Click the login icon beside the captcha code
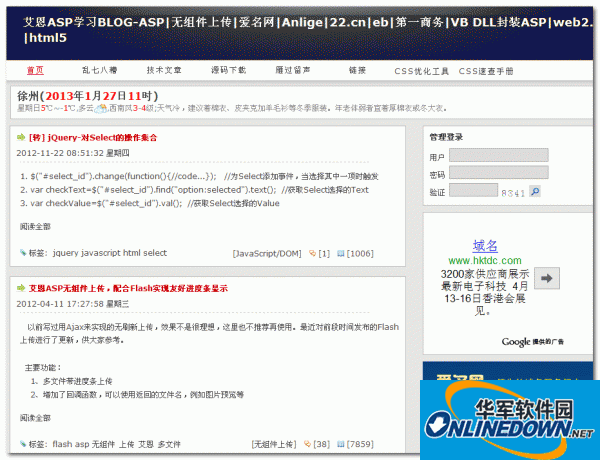This screenshot has height=460, width=600. (533, 191)
